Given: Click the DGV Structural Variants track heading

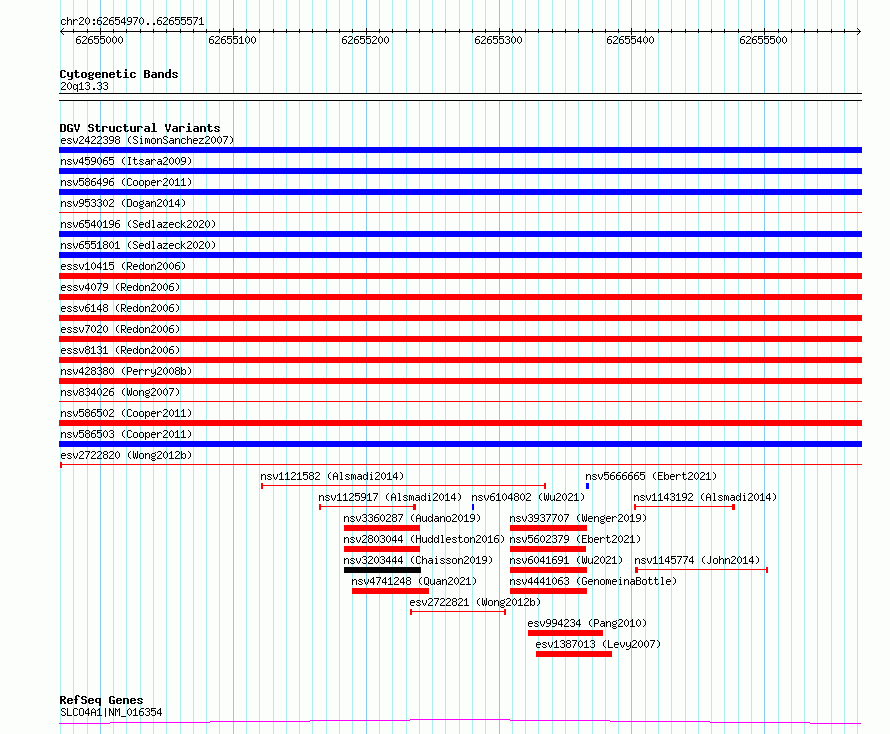Looking at the screenshot, I should 140,128.
